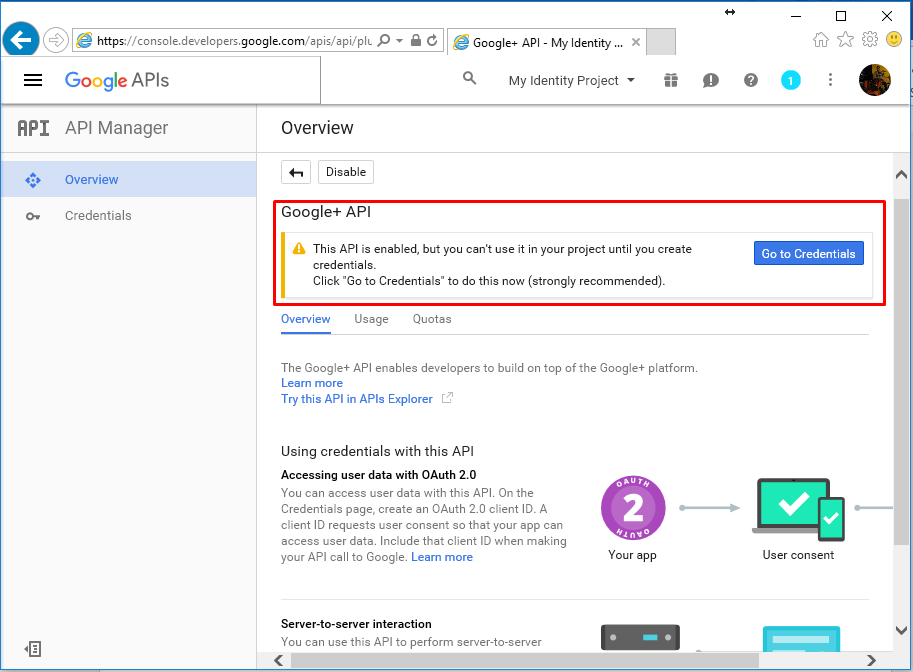Open browser Tools gear icon

870,40
